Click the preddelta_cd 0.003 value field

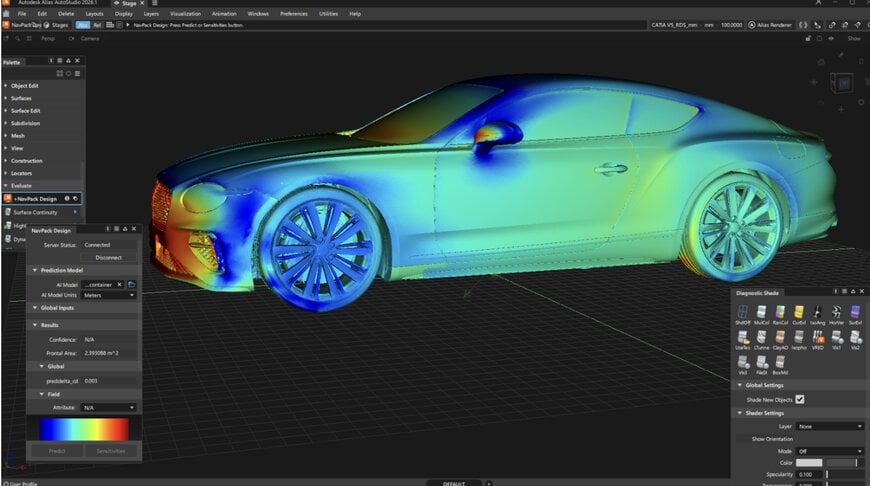coord(109,381)
